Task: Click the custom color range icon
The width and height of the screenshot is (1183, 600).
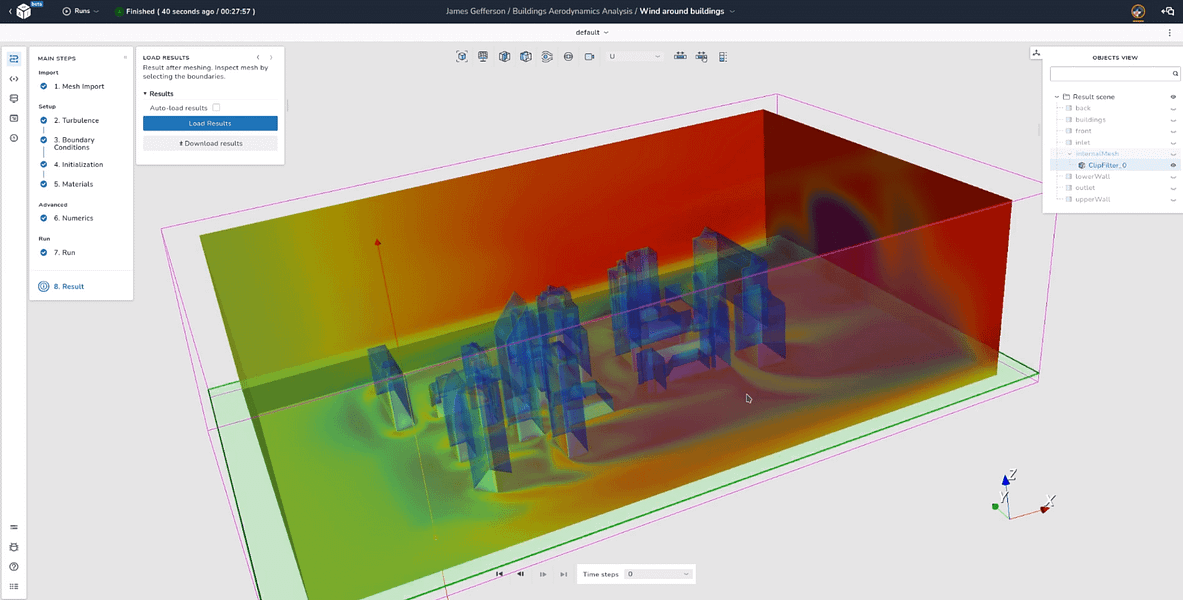Action: (702, 57)
